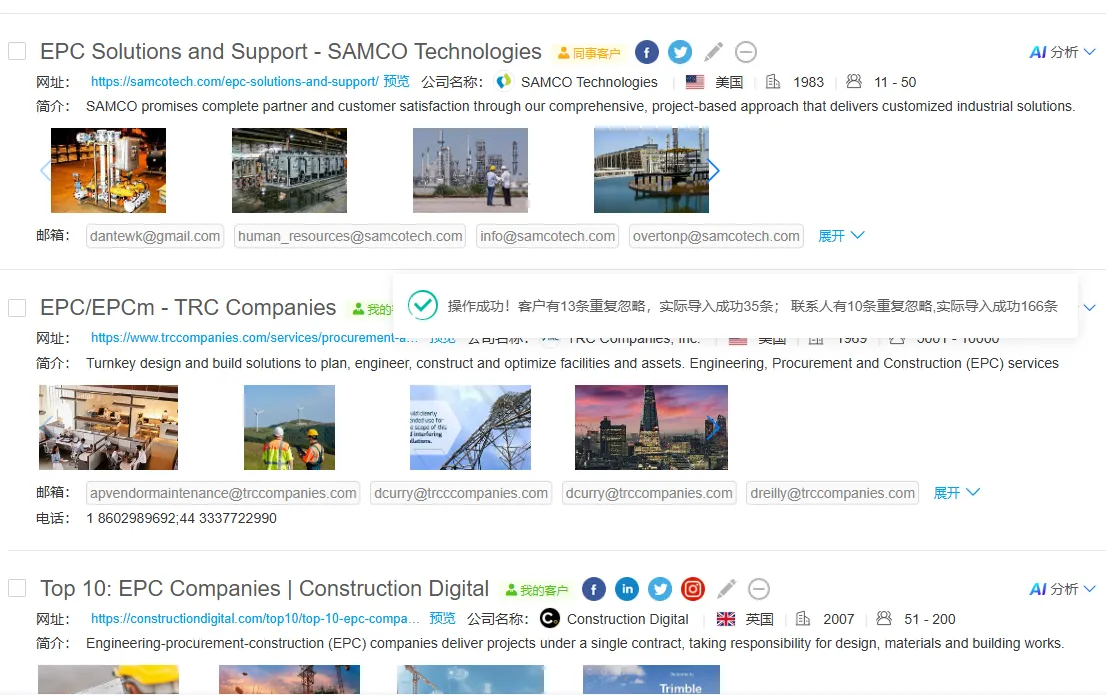Screen dimensions: 1106x695
Task: Preview the Construction Digital site with 预览
Action: 442,618
